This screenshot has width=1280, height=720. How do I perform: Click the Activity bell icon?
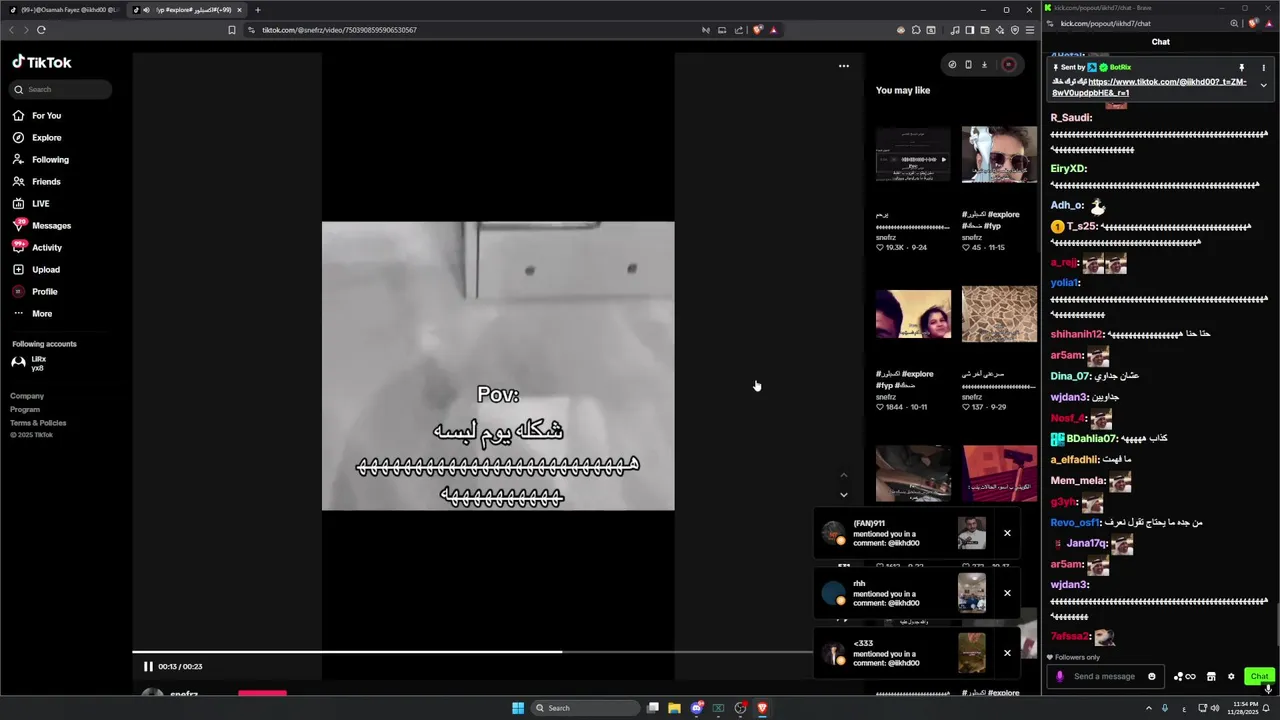[x=19, y=247]
